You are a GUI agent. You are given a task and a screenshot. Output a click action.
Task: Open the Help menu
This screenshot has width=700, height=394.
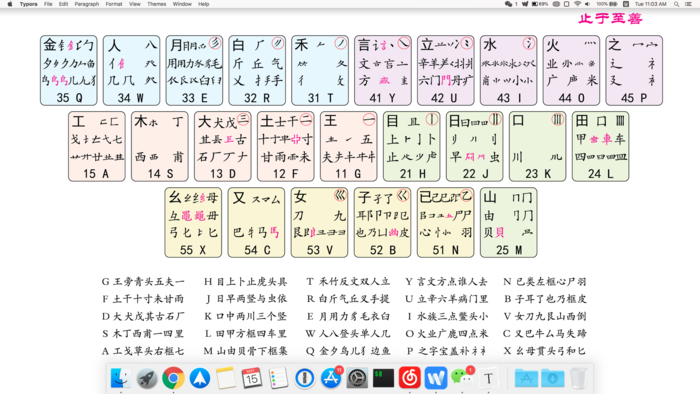click(204, 4)
